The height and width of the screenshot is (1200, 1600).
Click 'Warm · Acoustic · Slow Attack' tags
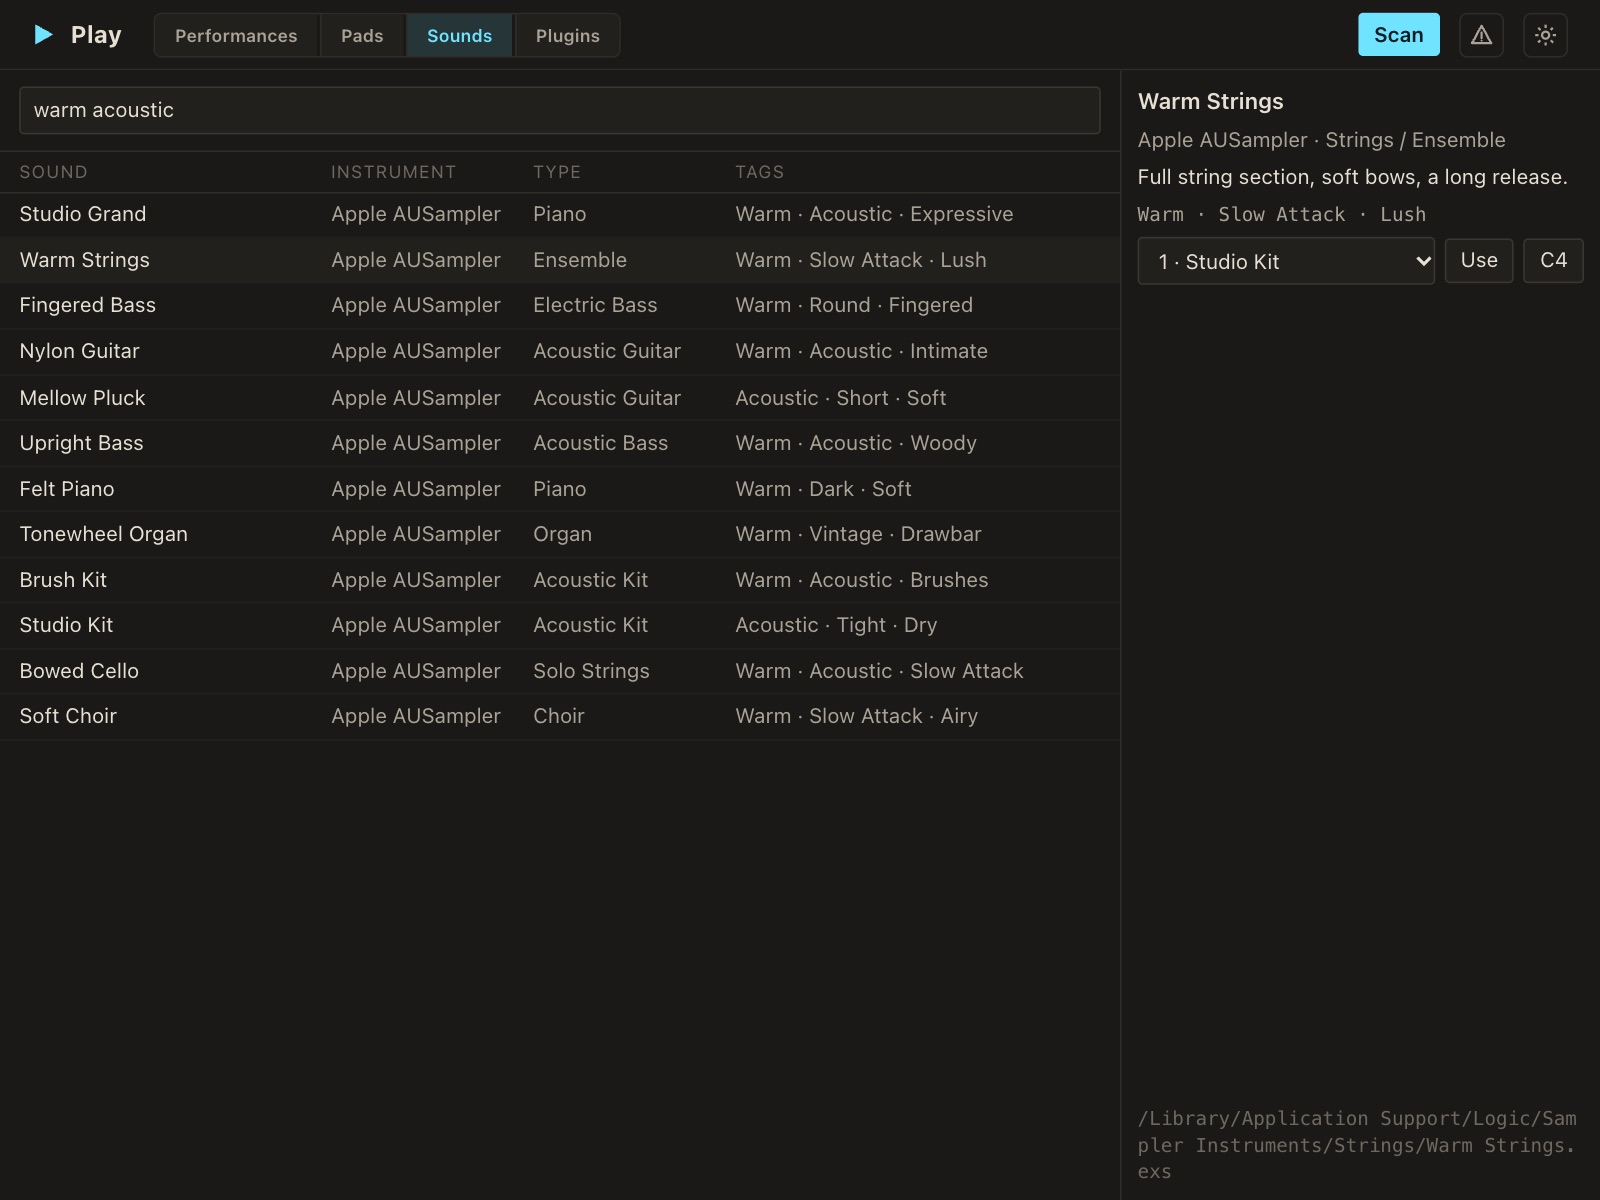tap(880, 671)
